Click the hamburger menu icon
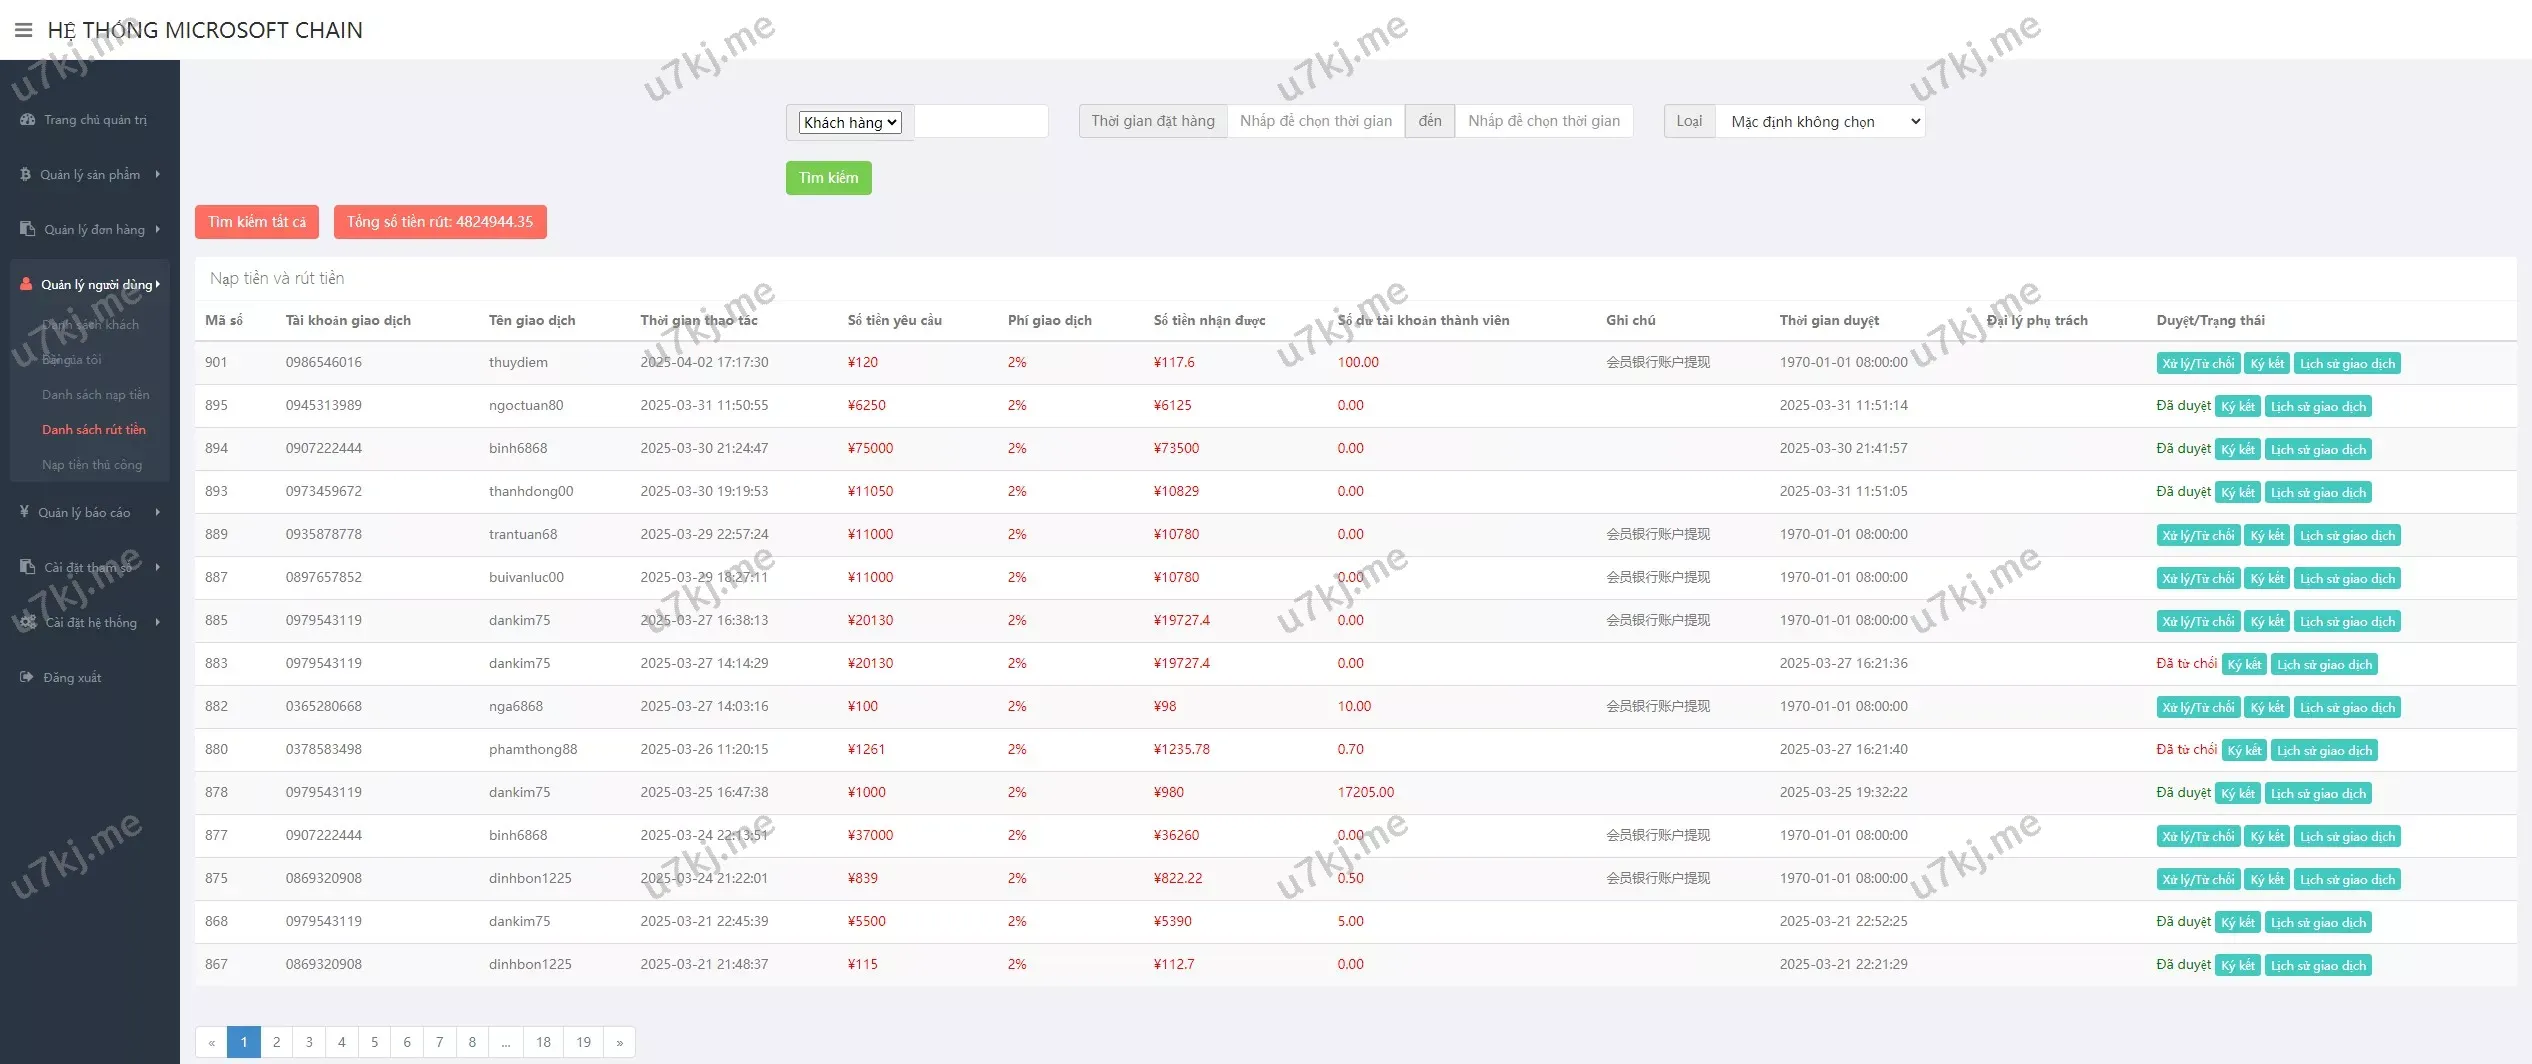 [23, 30]
